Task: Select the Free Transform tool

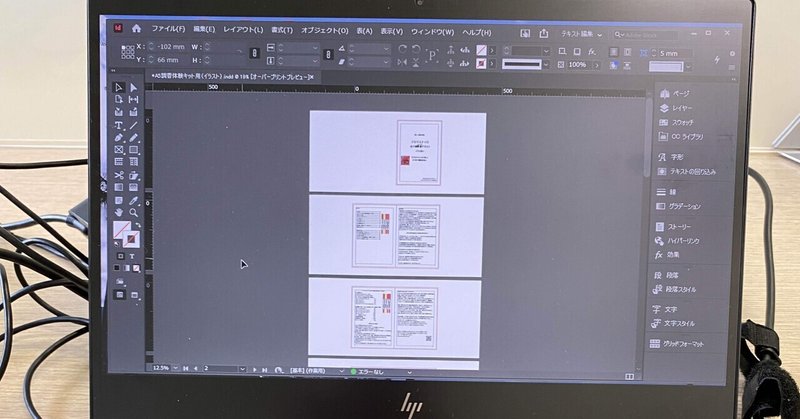Action: pyautogui.click(x=134, y=175)
